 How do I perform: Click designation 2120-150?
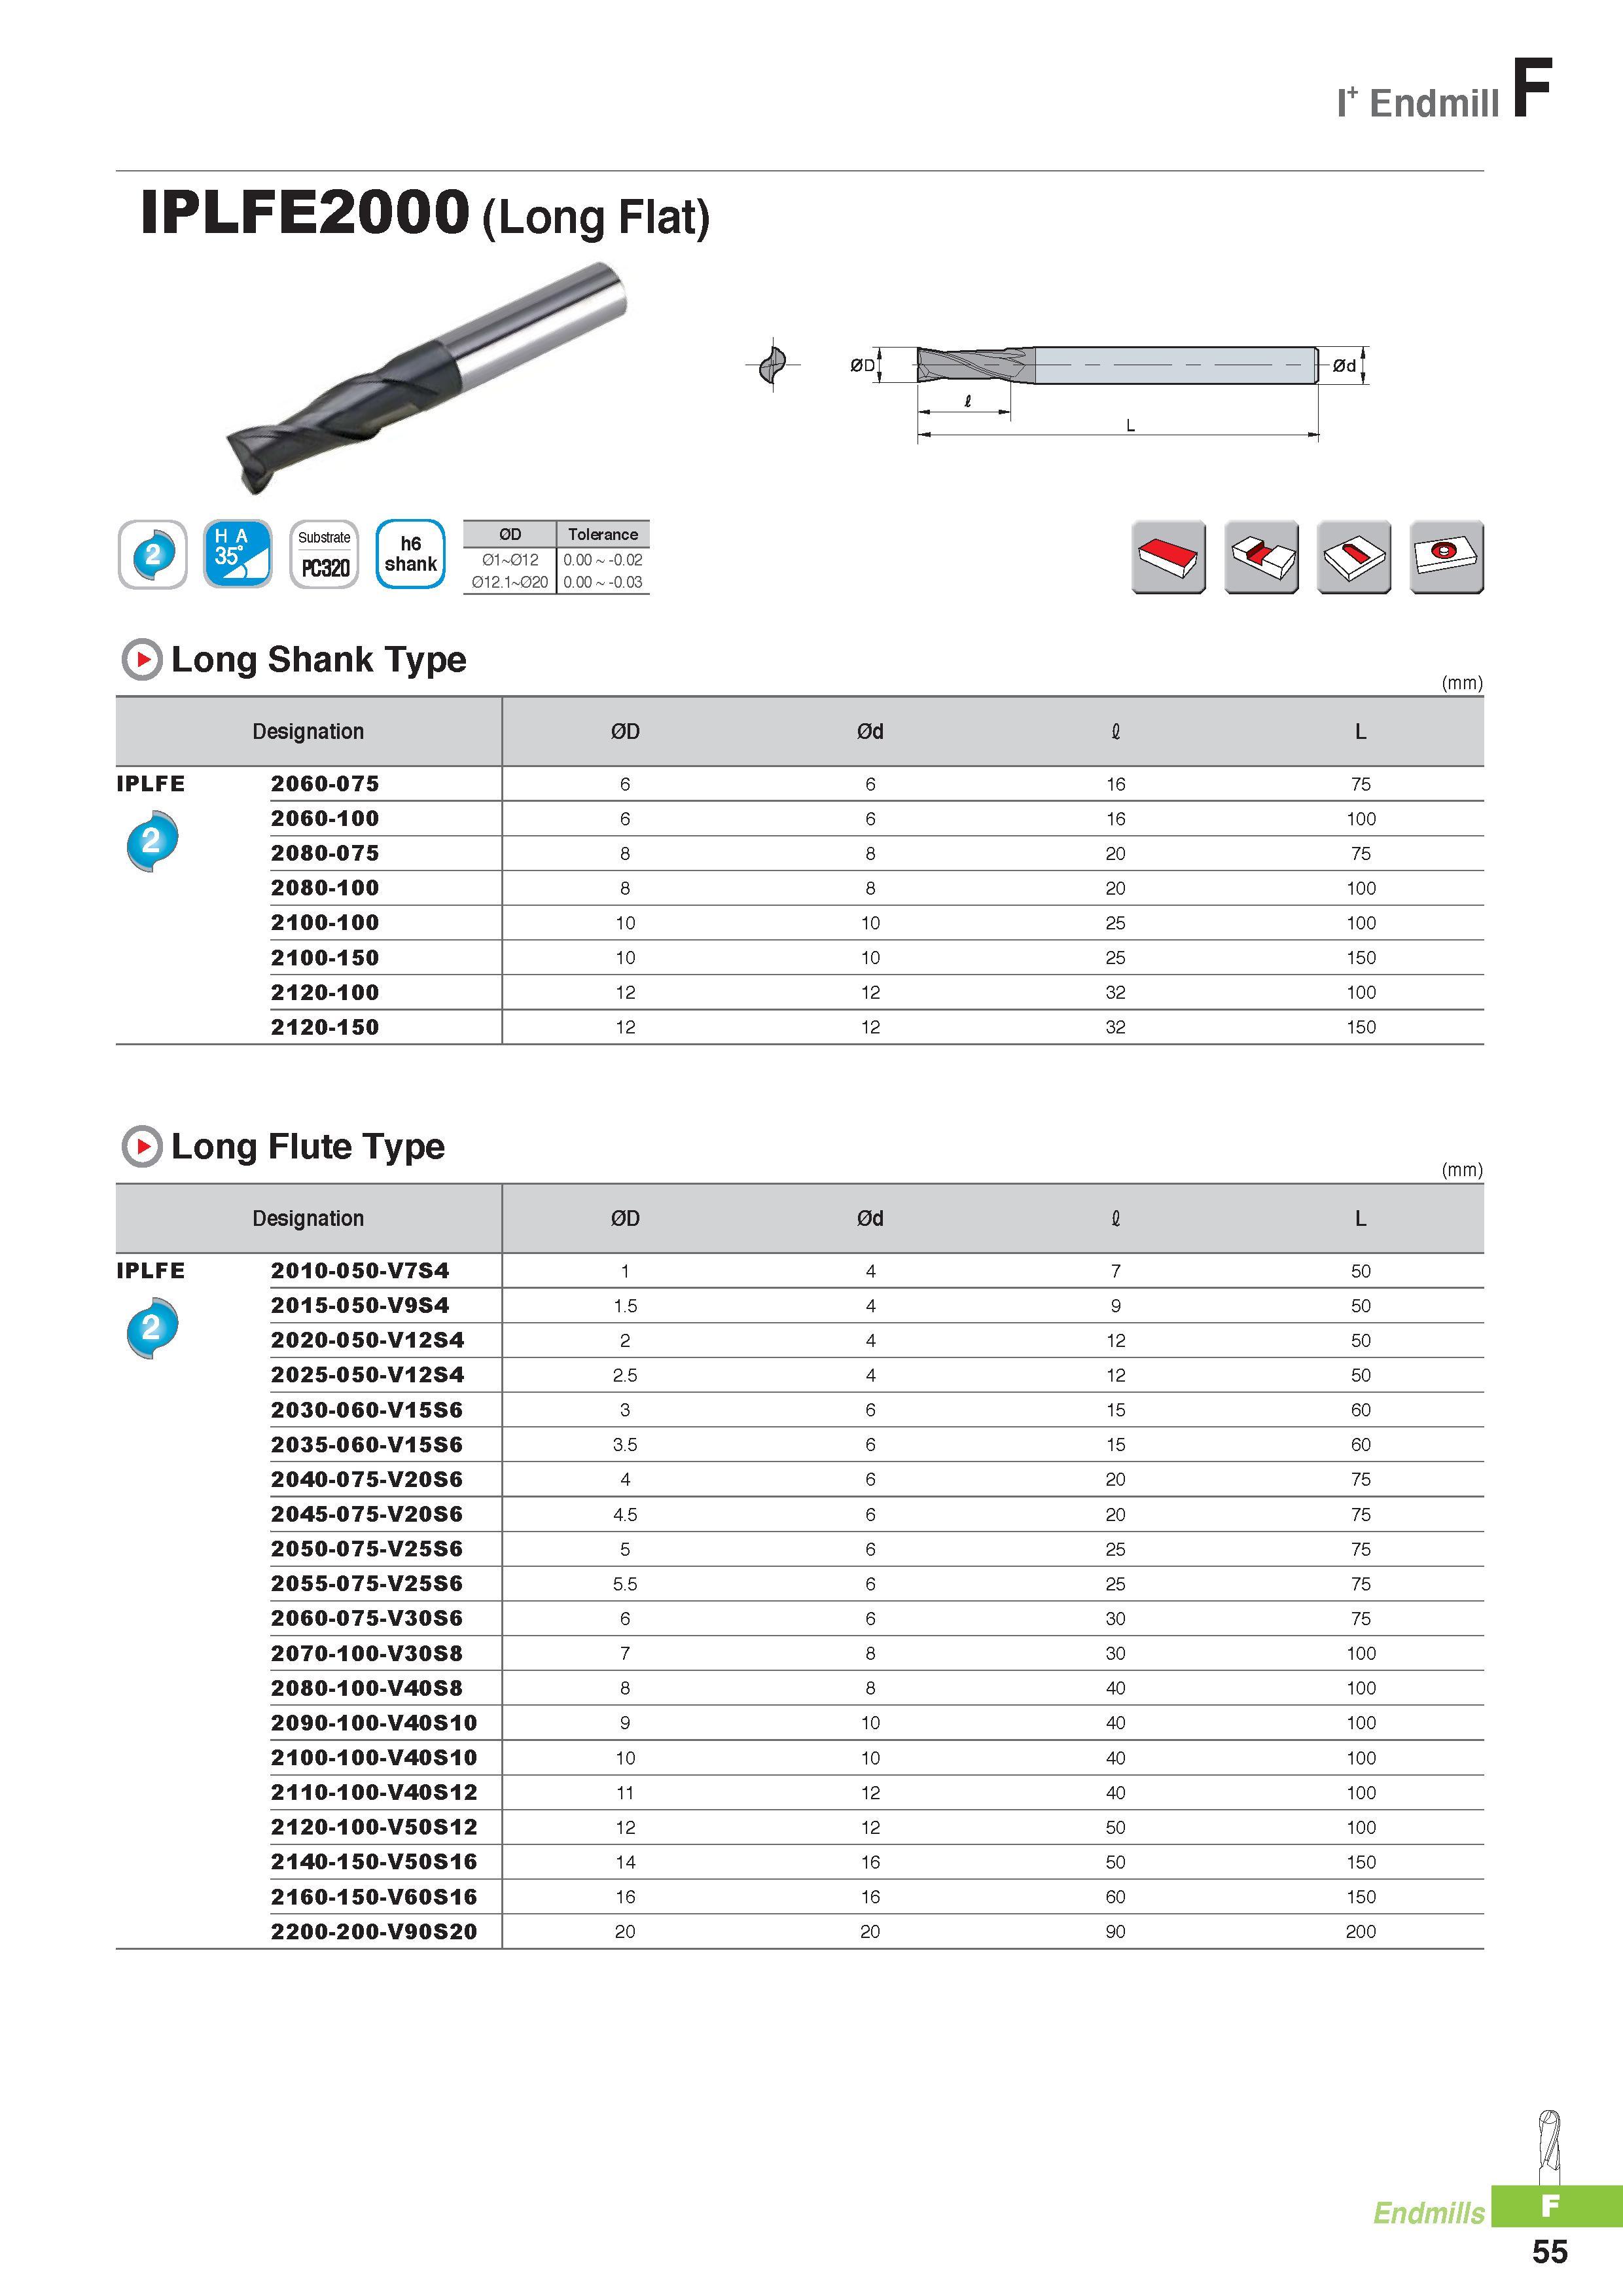pos(325,1027)
